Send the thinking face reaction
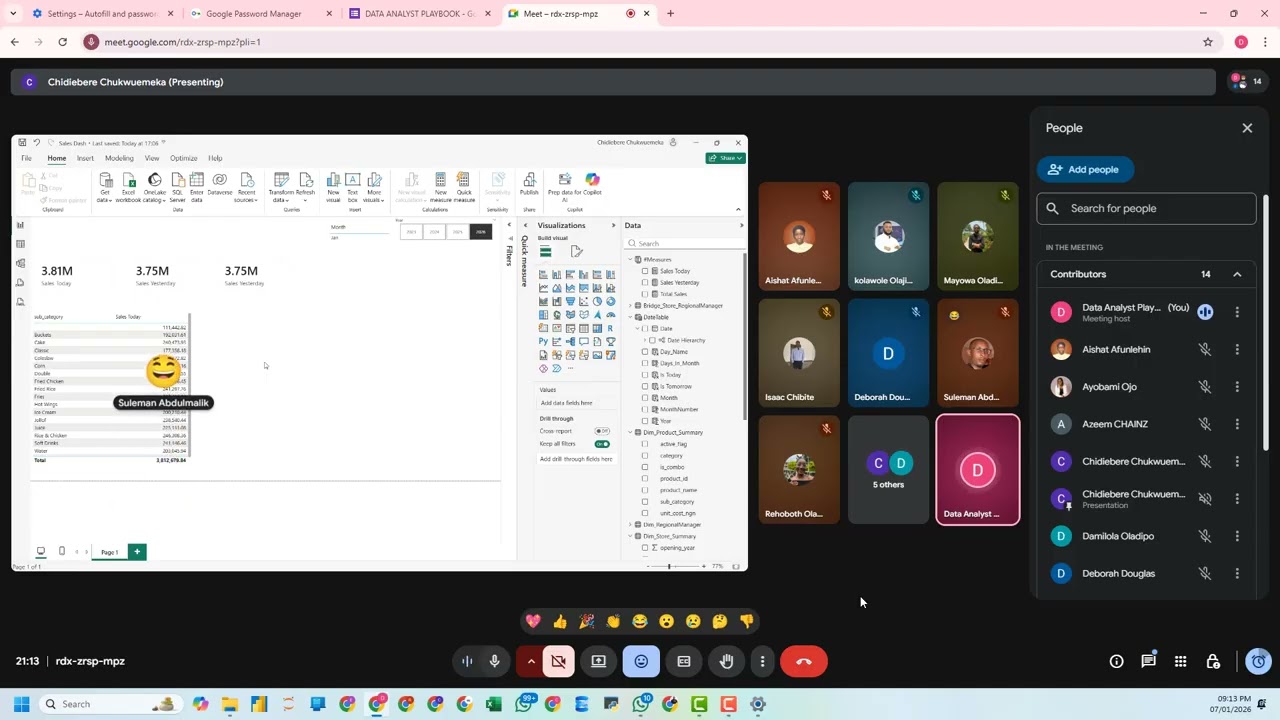 720,621
